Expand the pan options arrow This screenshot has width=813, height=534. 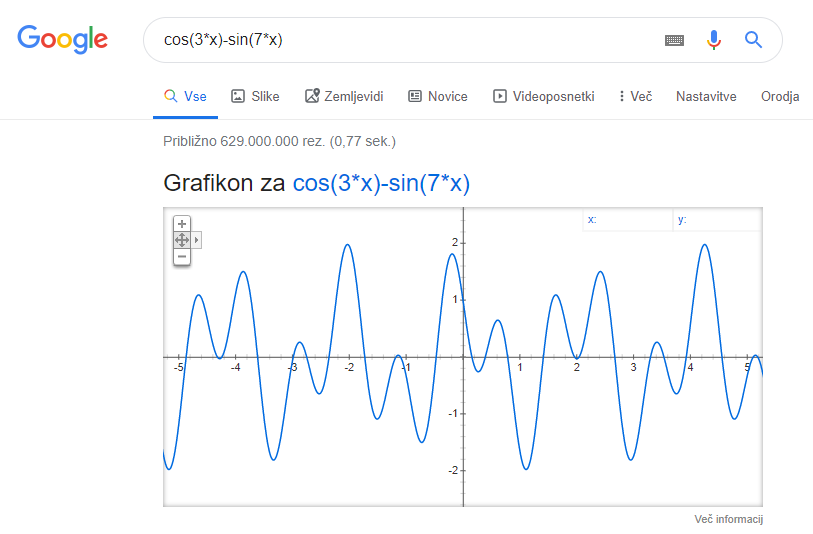pyautogui.click(x=196, y=240)
